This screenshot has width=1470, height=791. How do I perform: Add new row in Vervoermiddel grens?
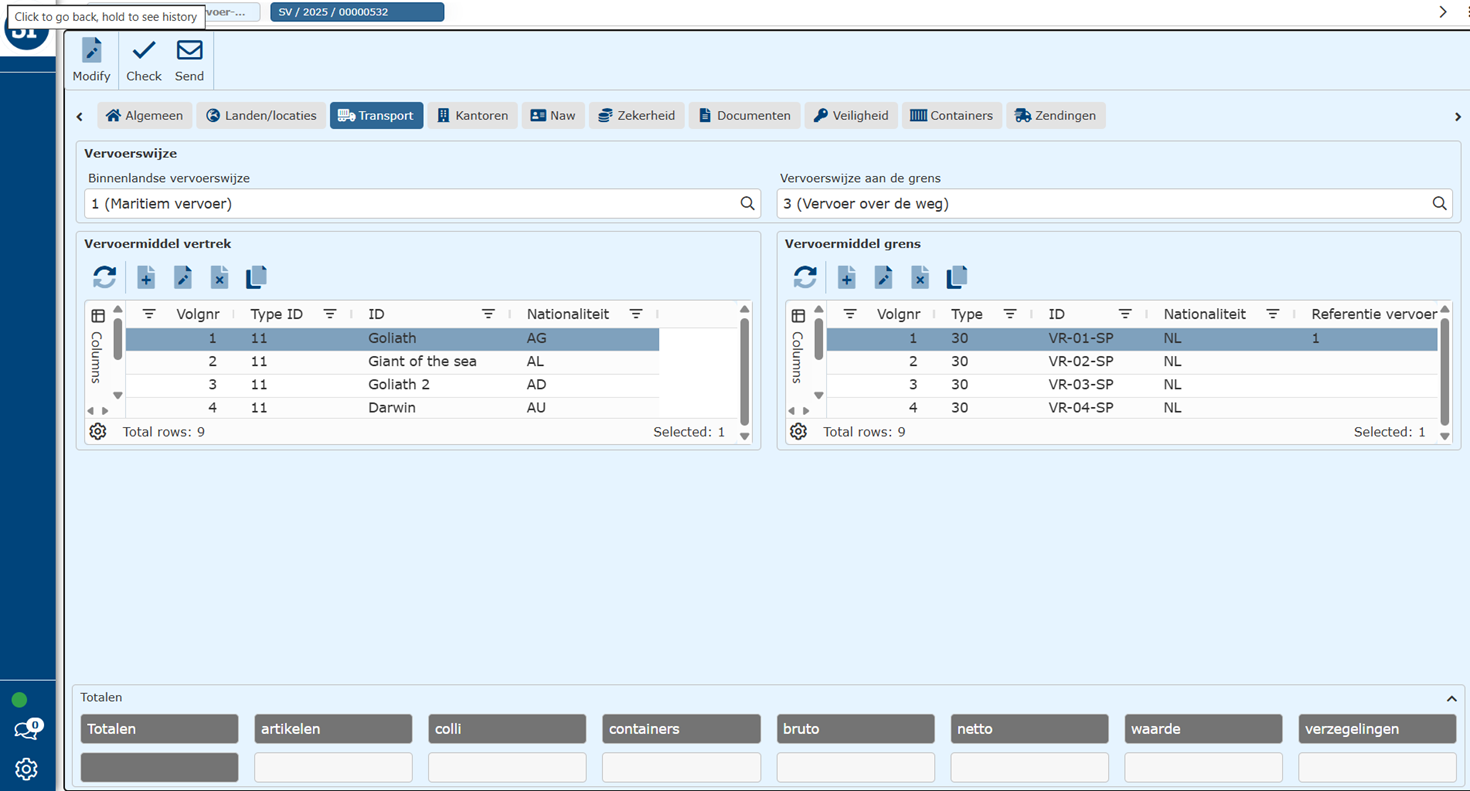pos(846,277)
